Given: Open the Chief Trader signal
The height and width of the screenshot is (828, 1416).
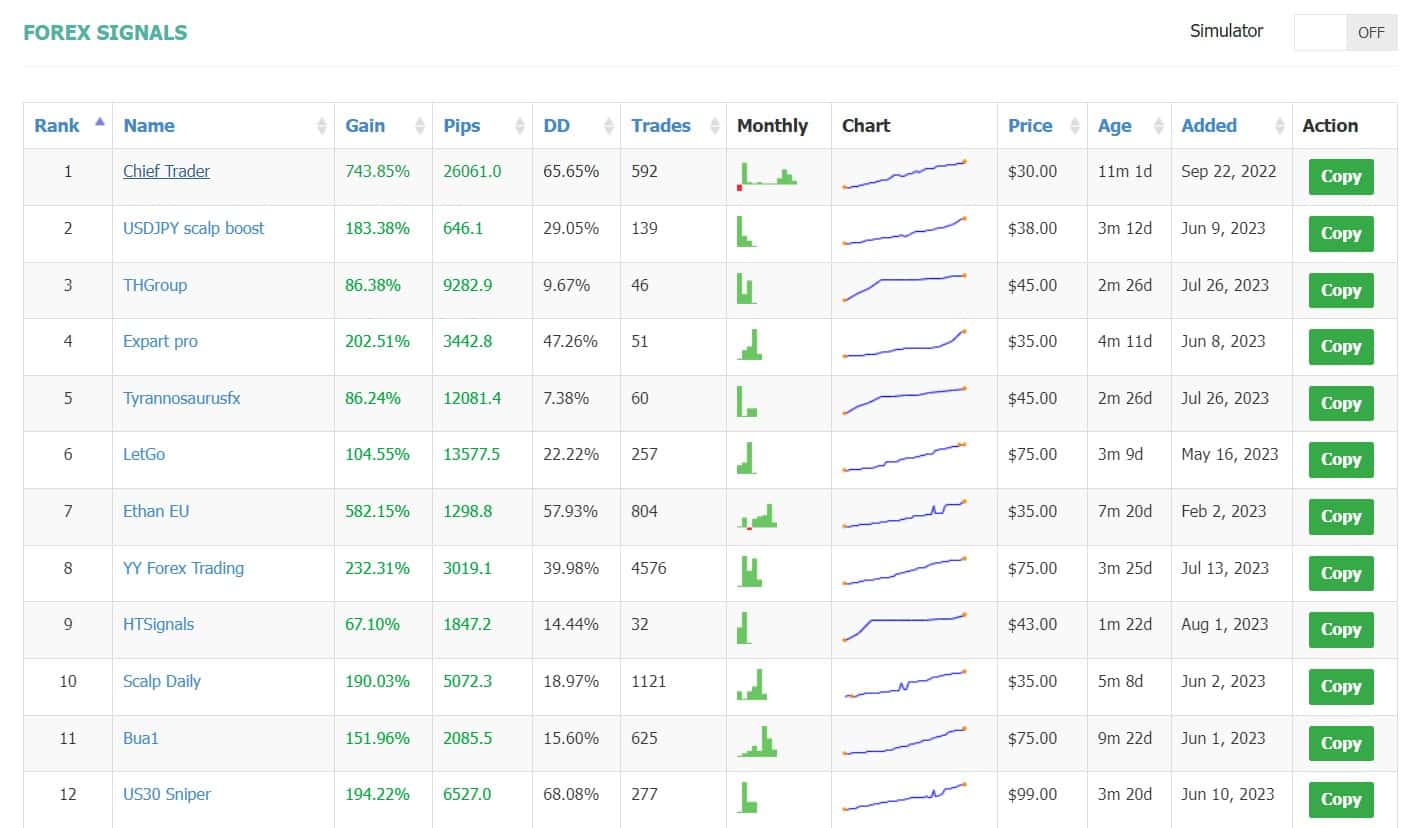Looking at the screenshot, I should (x=166, y=171).
